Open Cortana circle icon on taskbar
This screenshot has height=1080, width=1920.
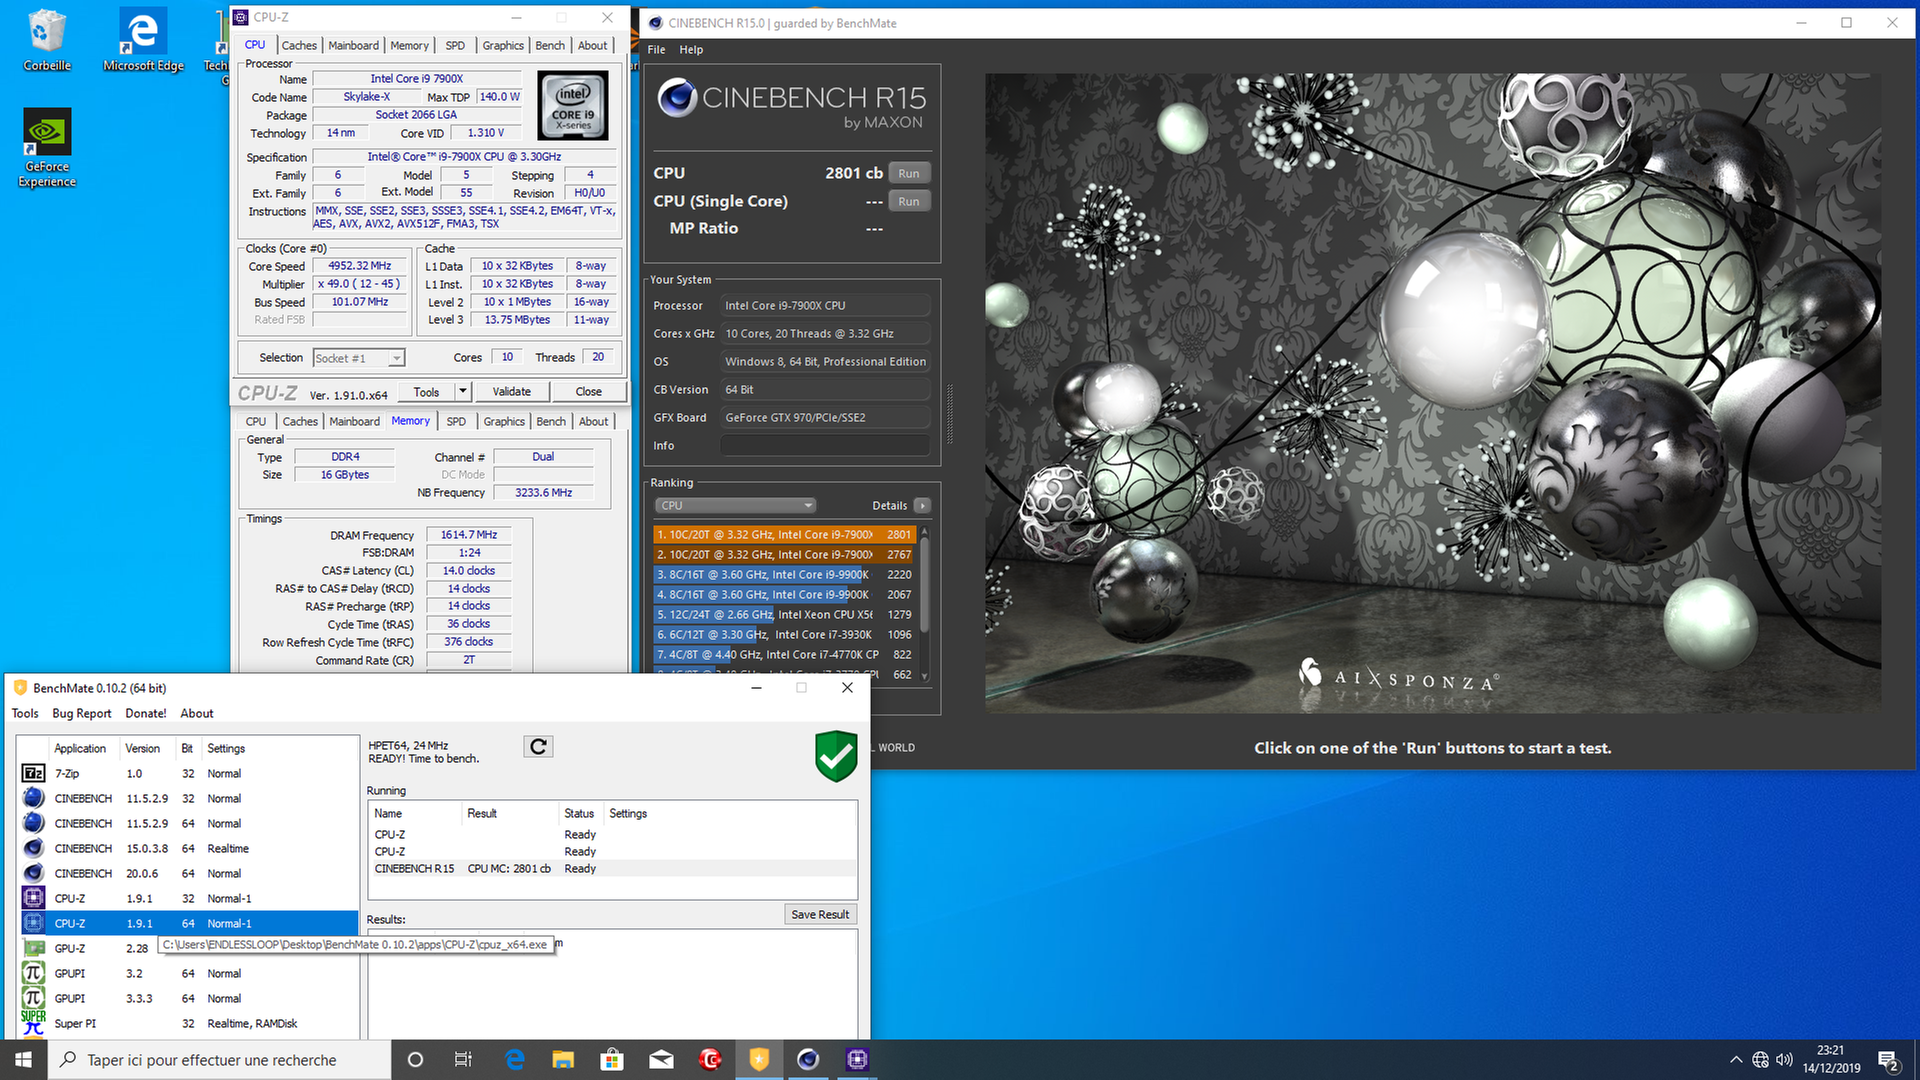415,1060
